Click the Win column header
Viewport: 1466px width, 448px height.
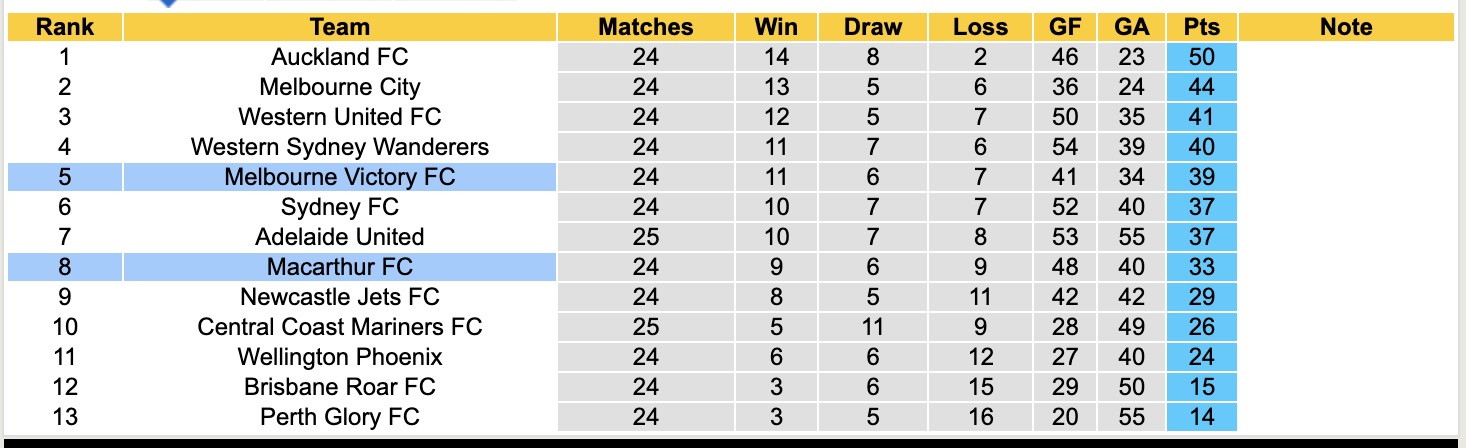(776, 27)
